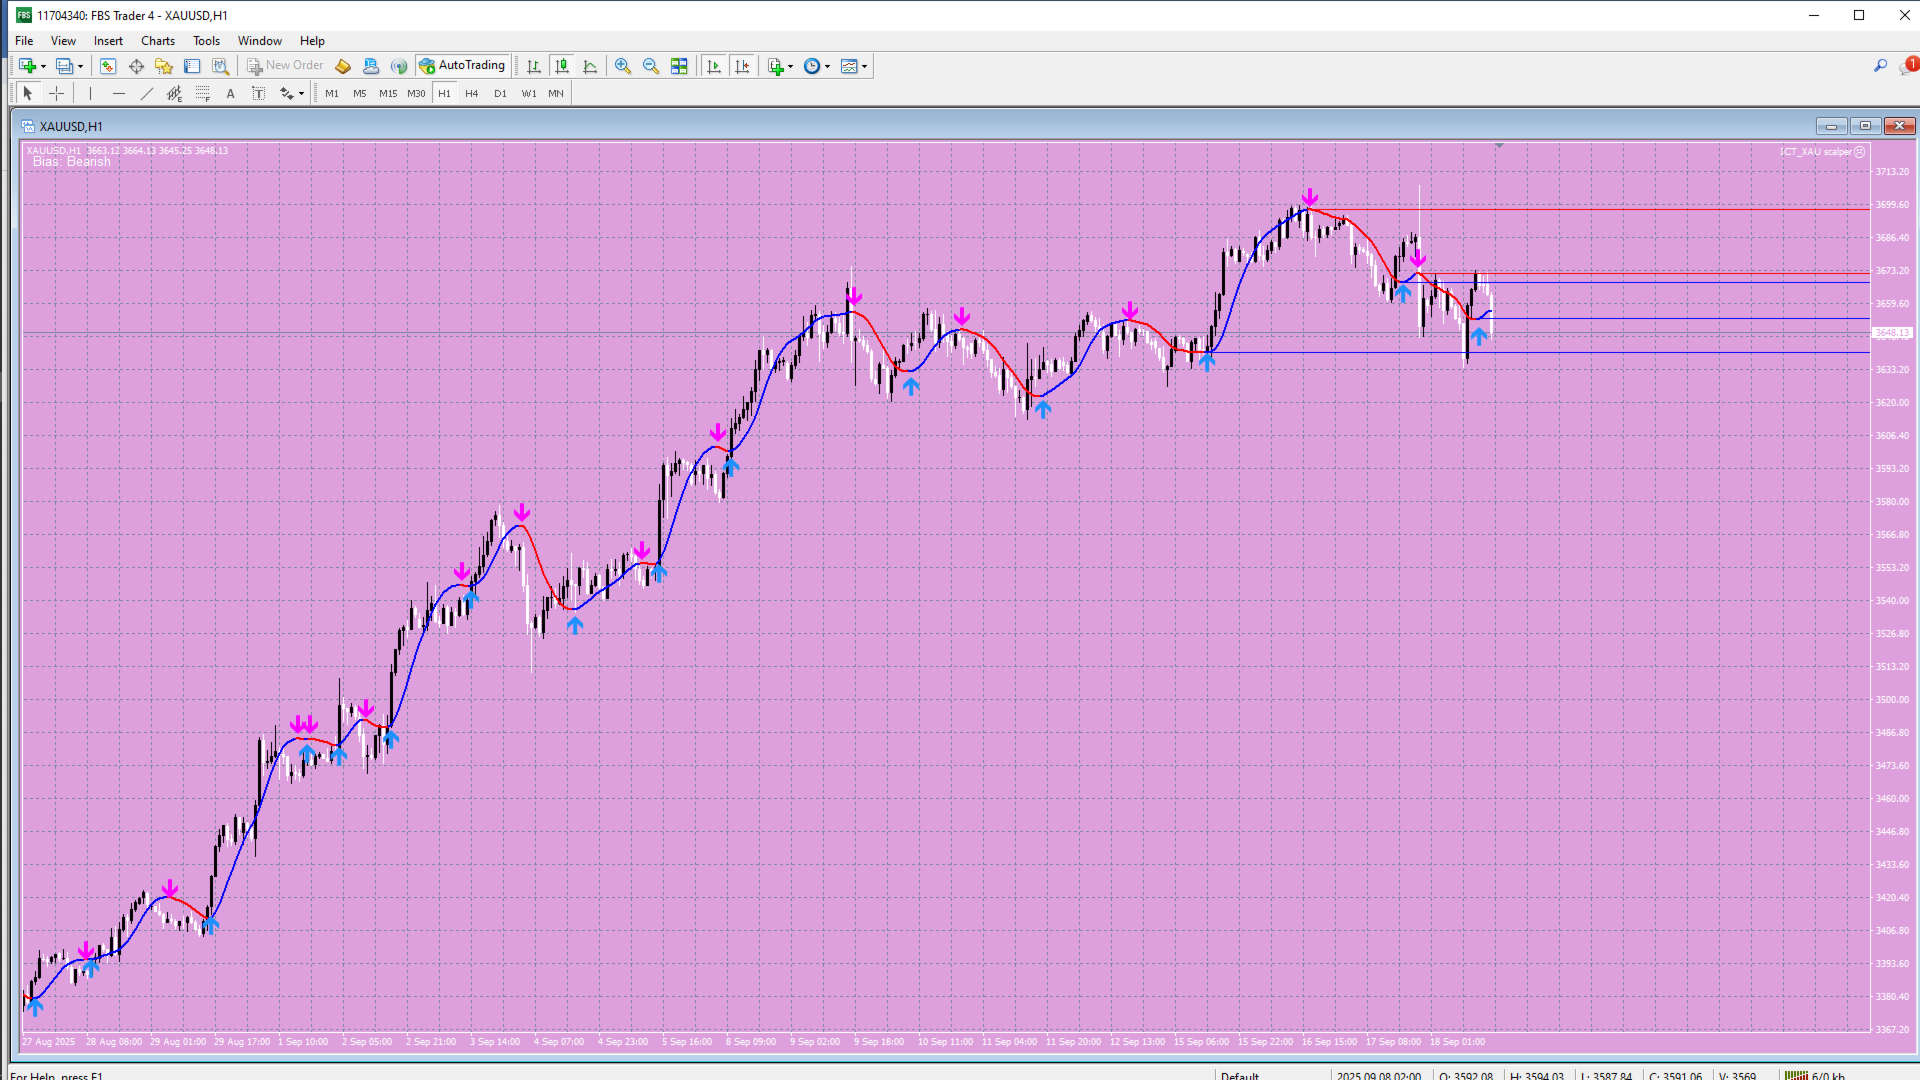Viewport: 1920px width, 1080px height.
Task: Zoom out on the chart
Action: [651, 66]
